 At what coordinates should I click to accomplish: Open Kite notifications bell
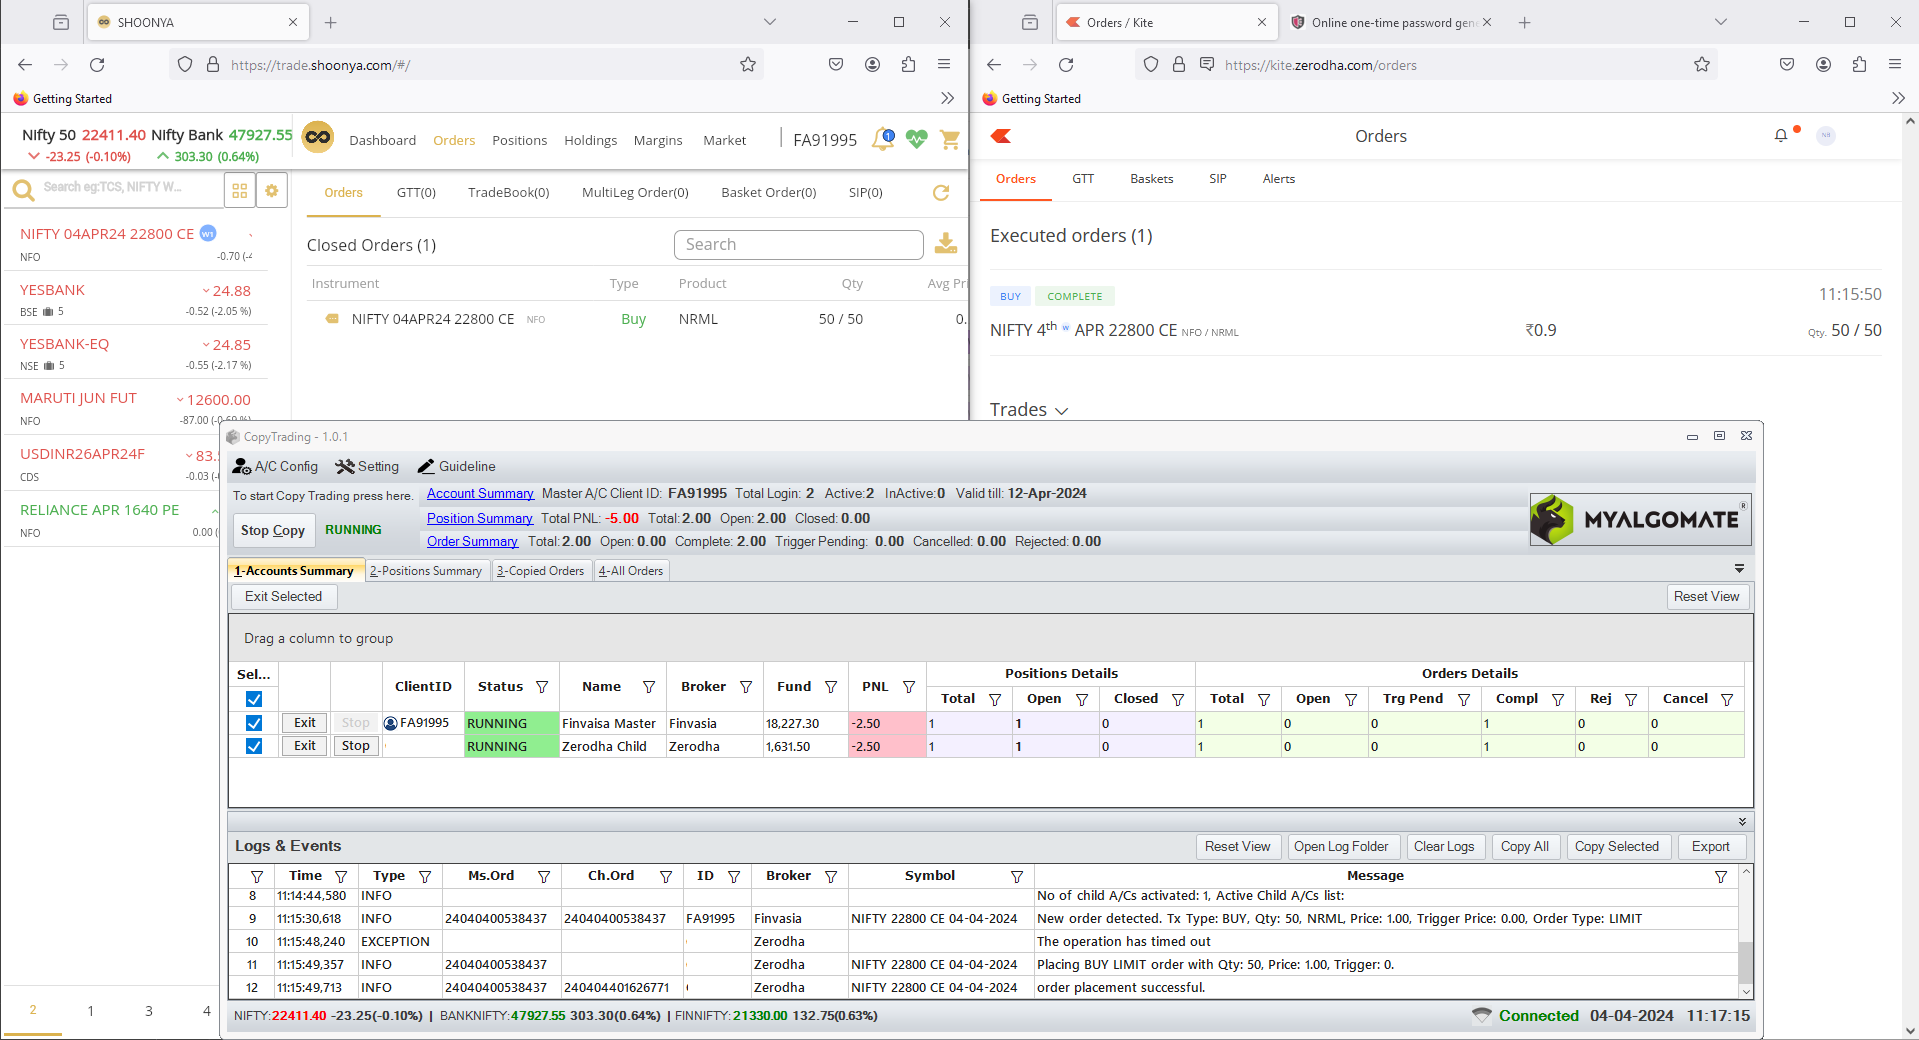pos(1781,135)
